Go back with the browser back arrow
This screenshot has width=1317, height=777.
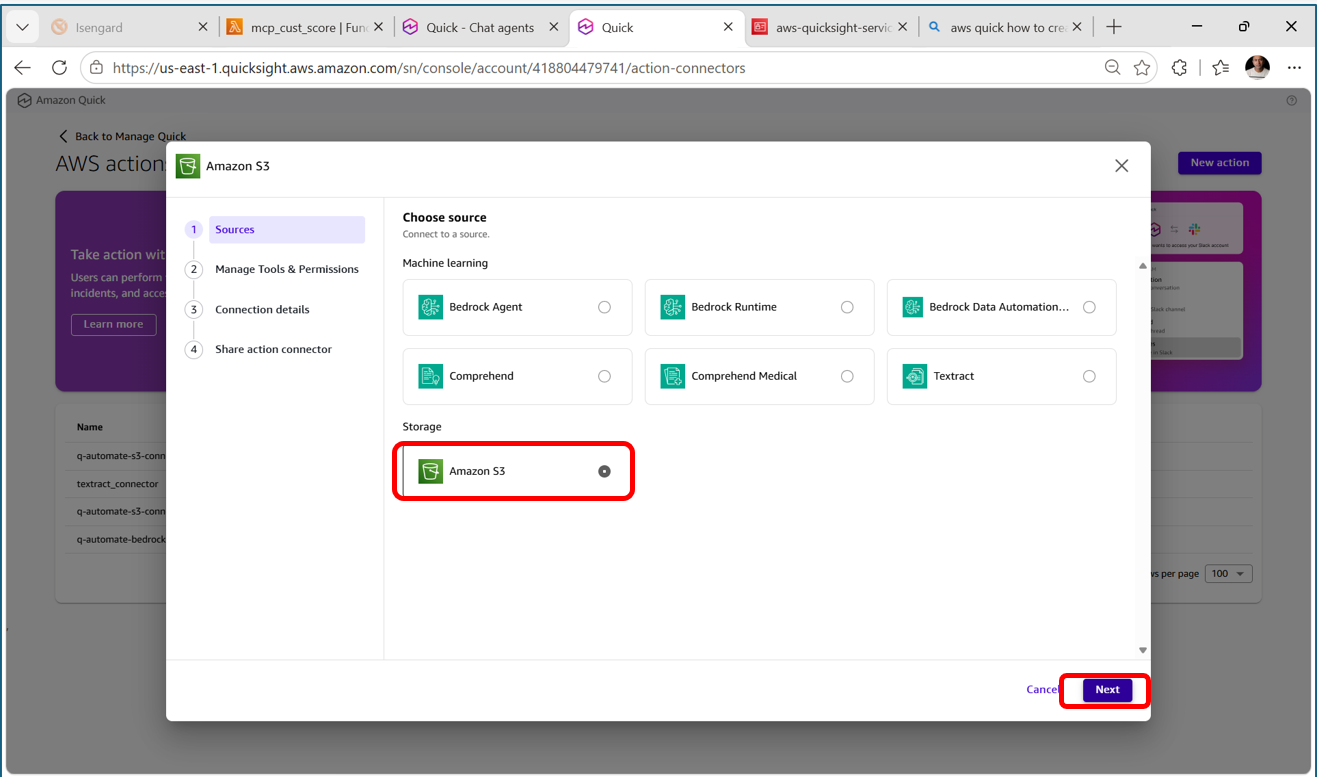click(22, 68)
